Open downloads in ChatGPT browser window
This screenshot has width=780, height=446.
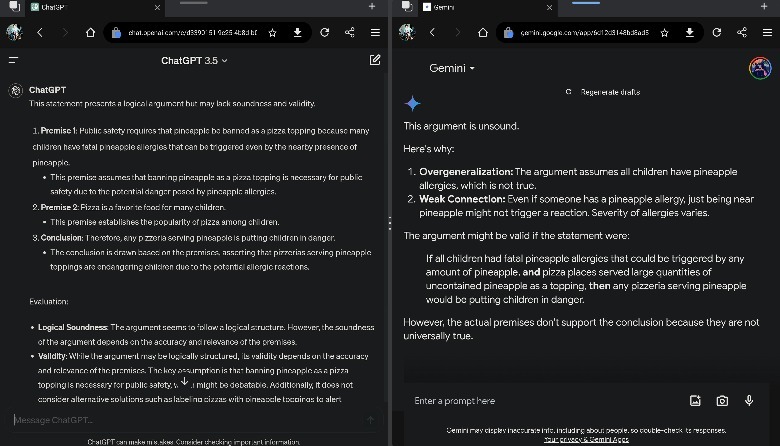coord(297,33)
